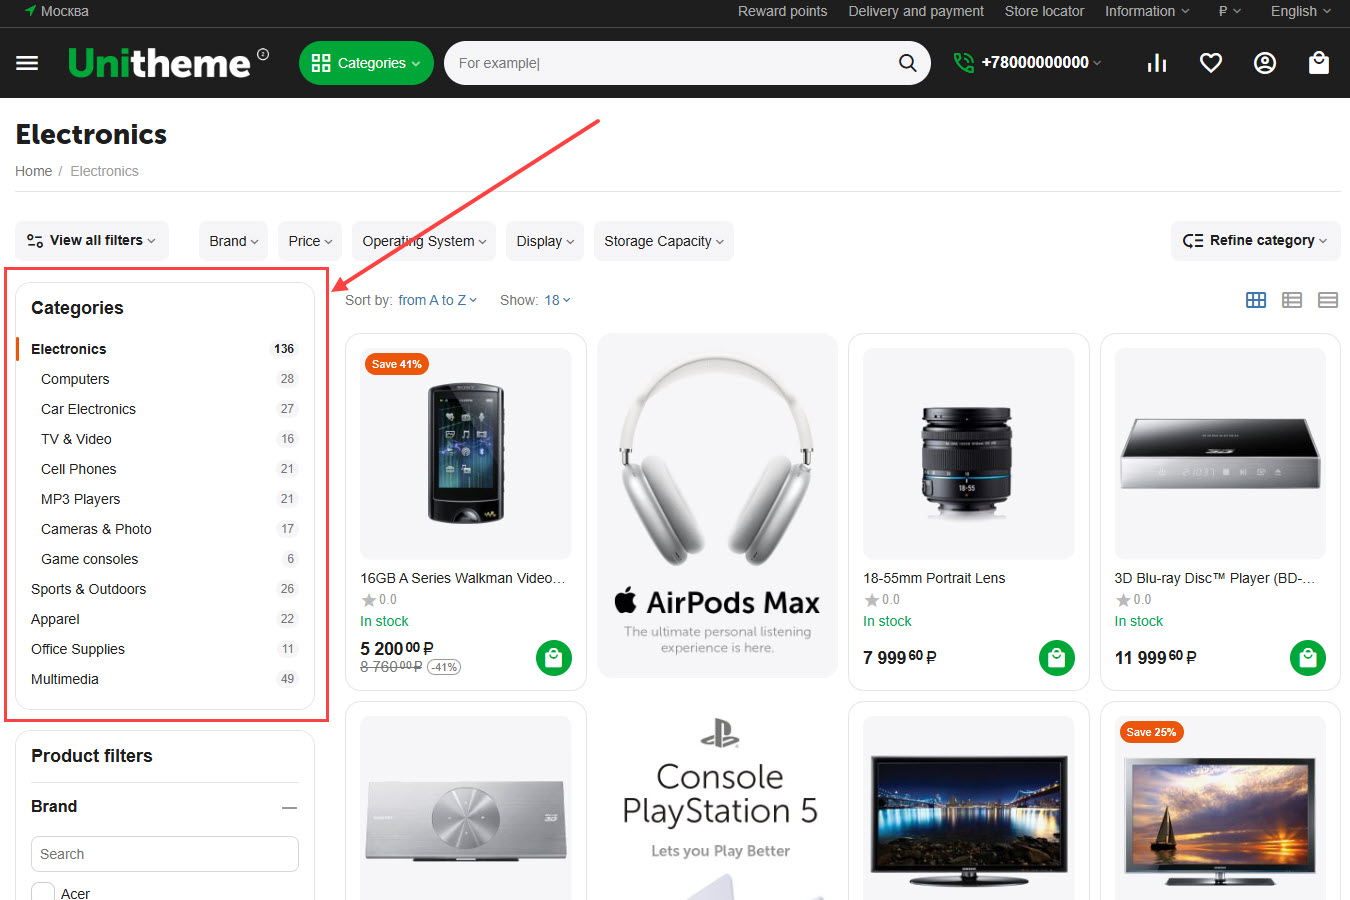The image size is (1350, 900).
Task: Expand the Operating System filter dropdown
Action: point(424,241)
